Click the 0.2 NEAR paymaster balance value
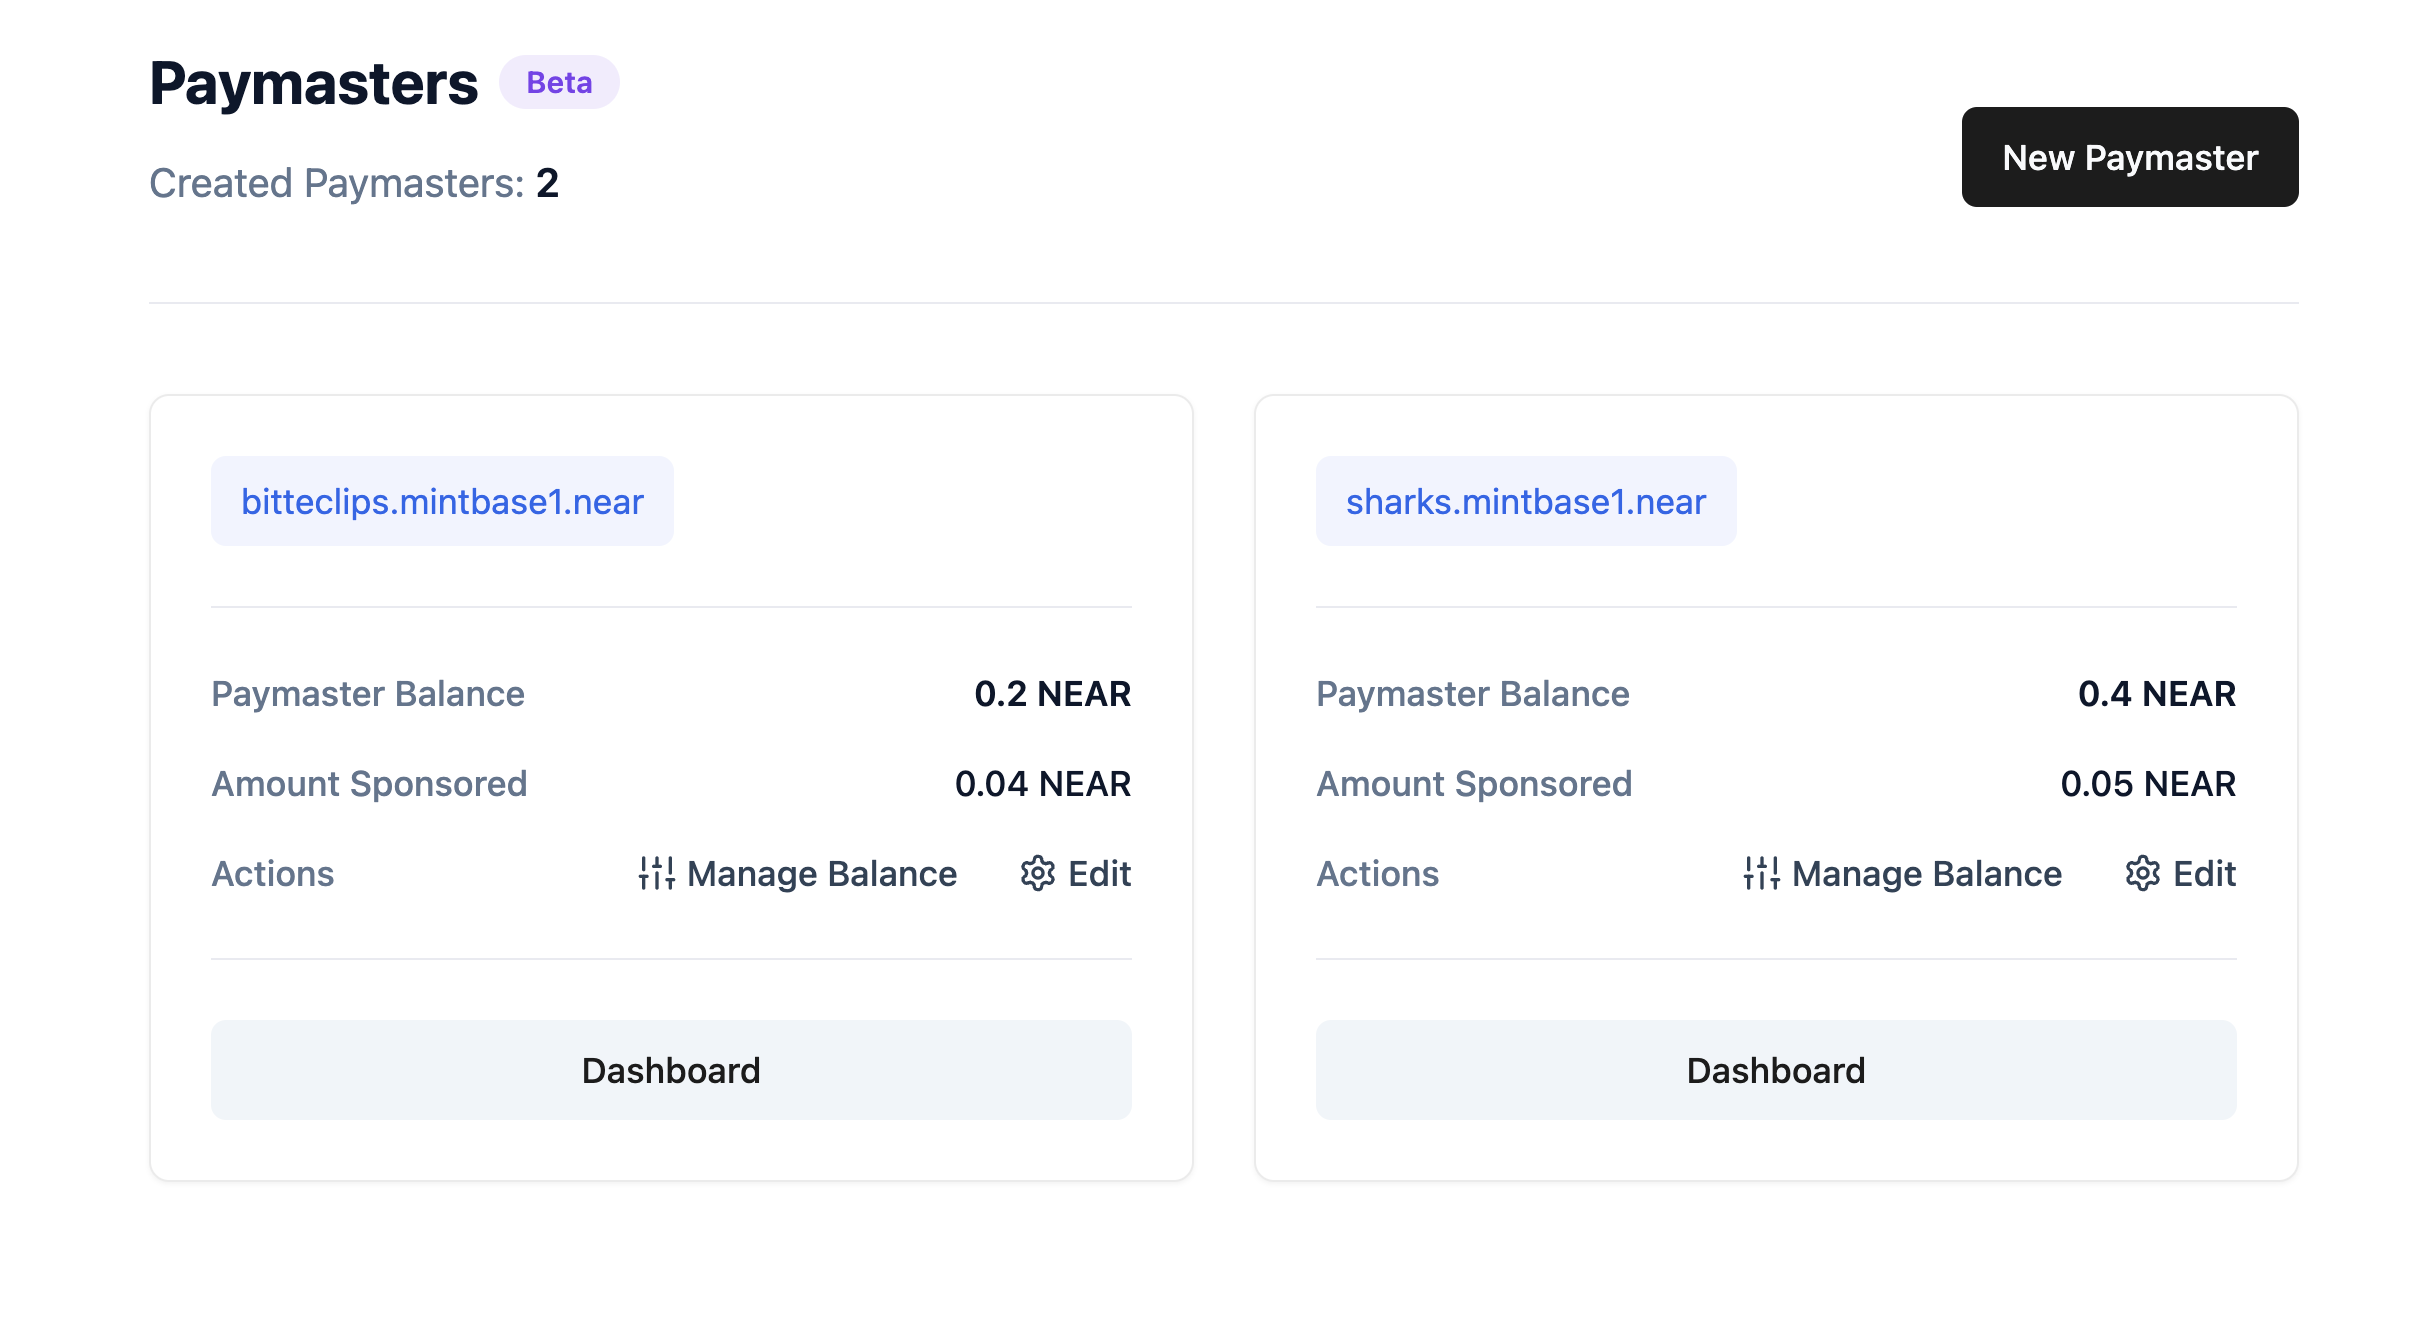 (x=1052, y=694)
